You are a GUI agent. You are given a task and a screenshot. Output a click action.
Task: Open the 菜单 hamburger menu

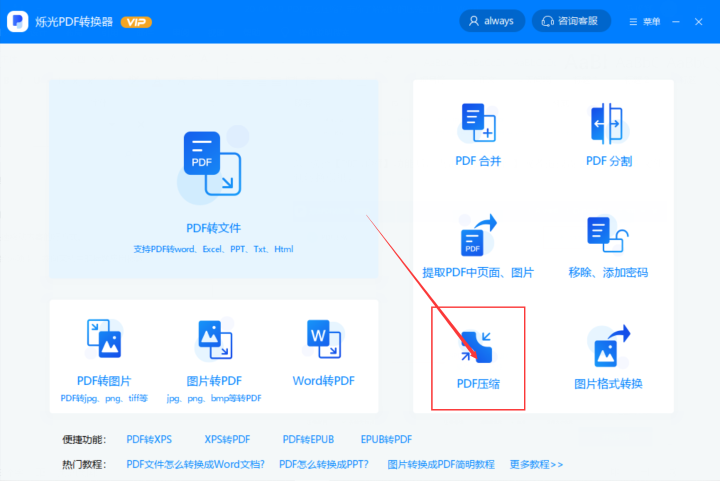coord(645,22)
